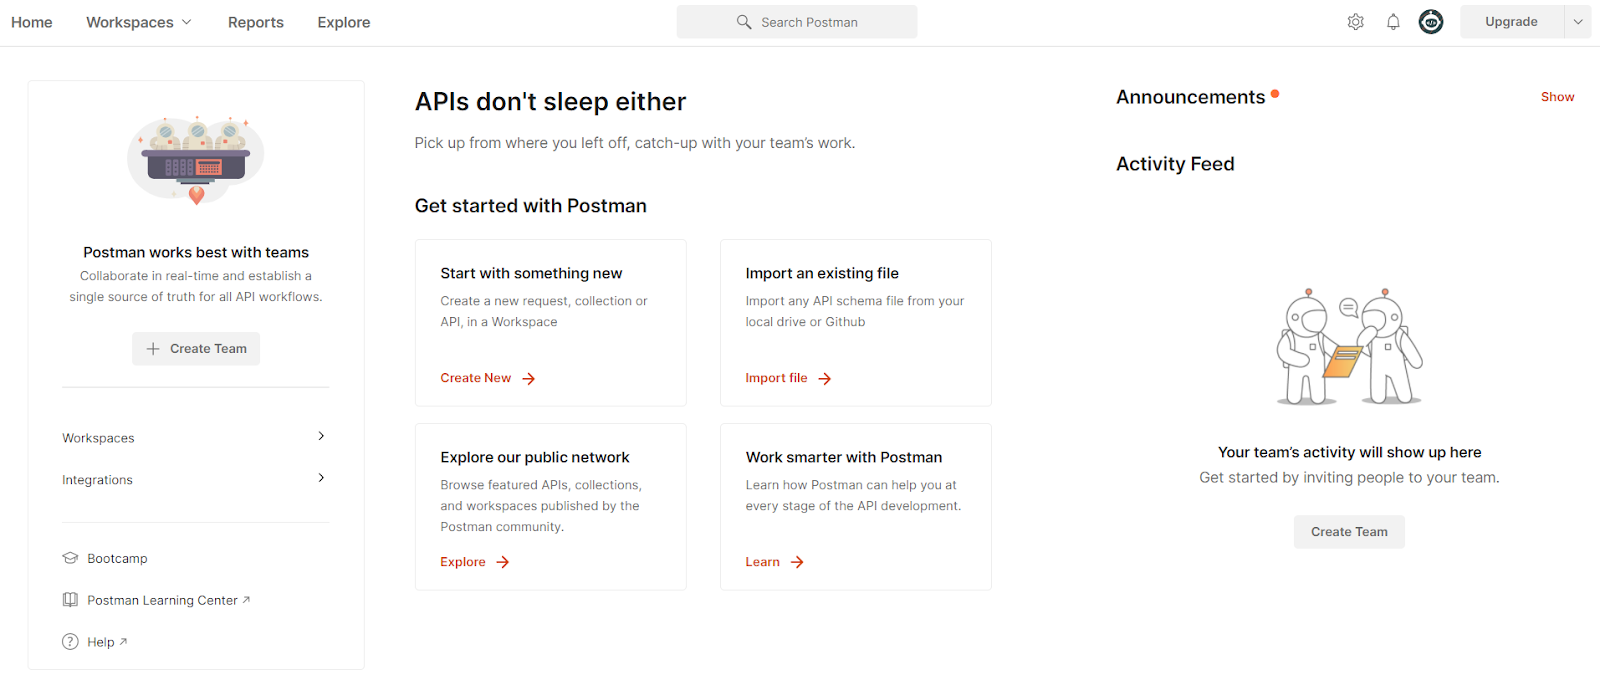This screenshot has height=680, width=1600.
Task: Open the settings gear icon
Action: click(x=1355, y=22)
